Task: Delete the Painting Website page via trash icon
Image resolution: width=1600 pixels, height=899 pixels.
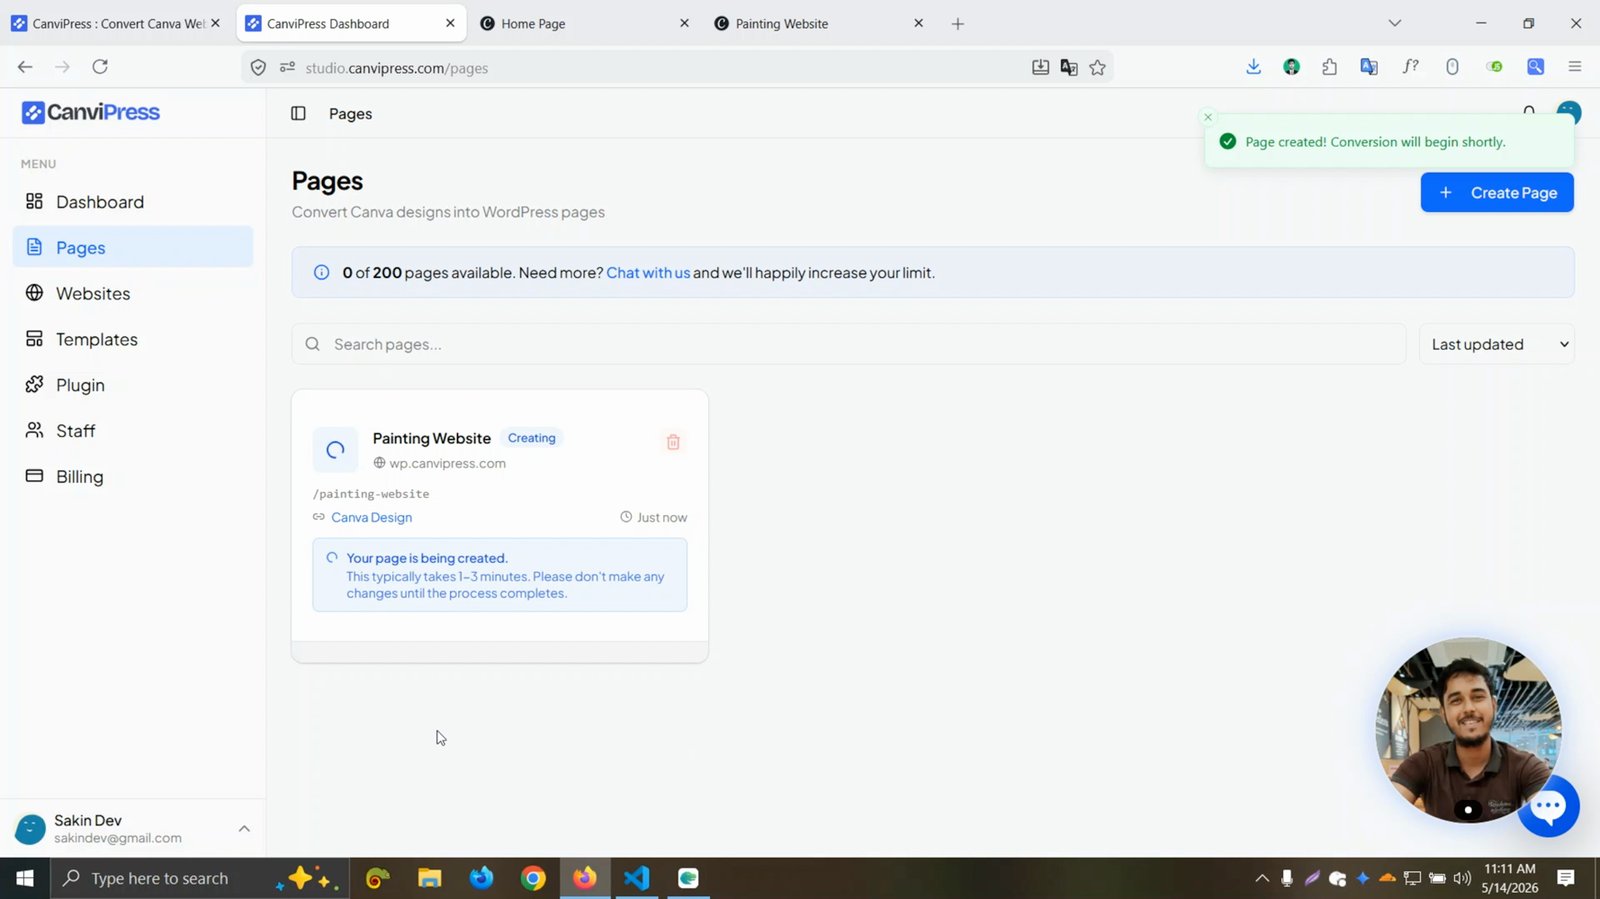Action: 673,442
